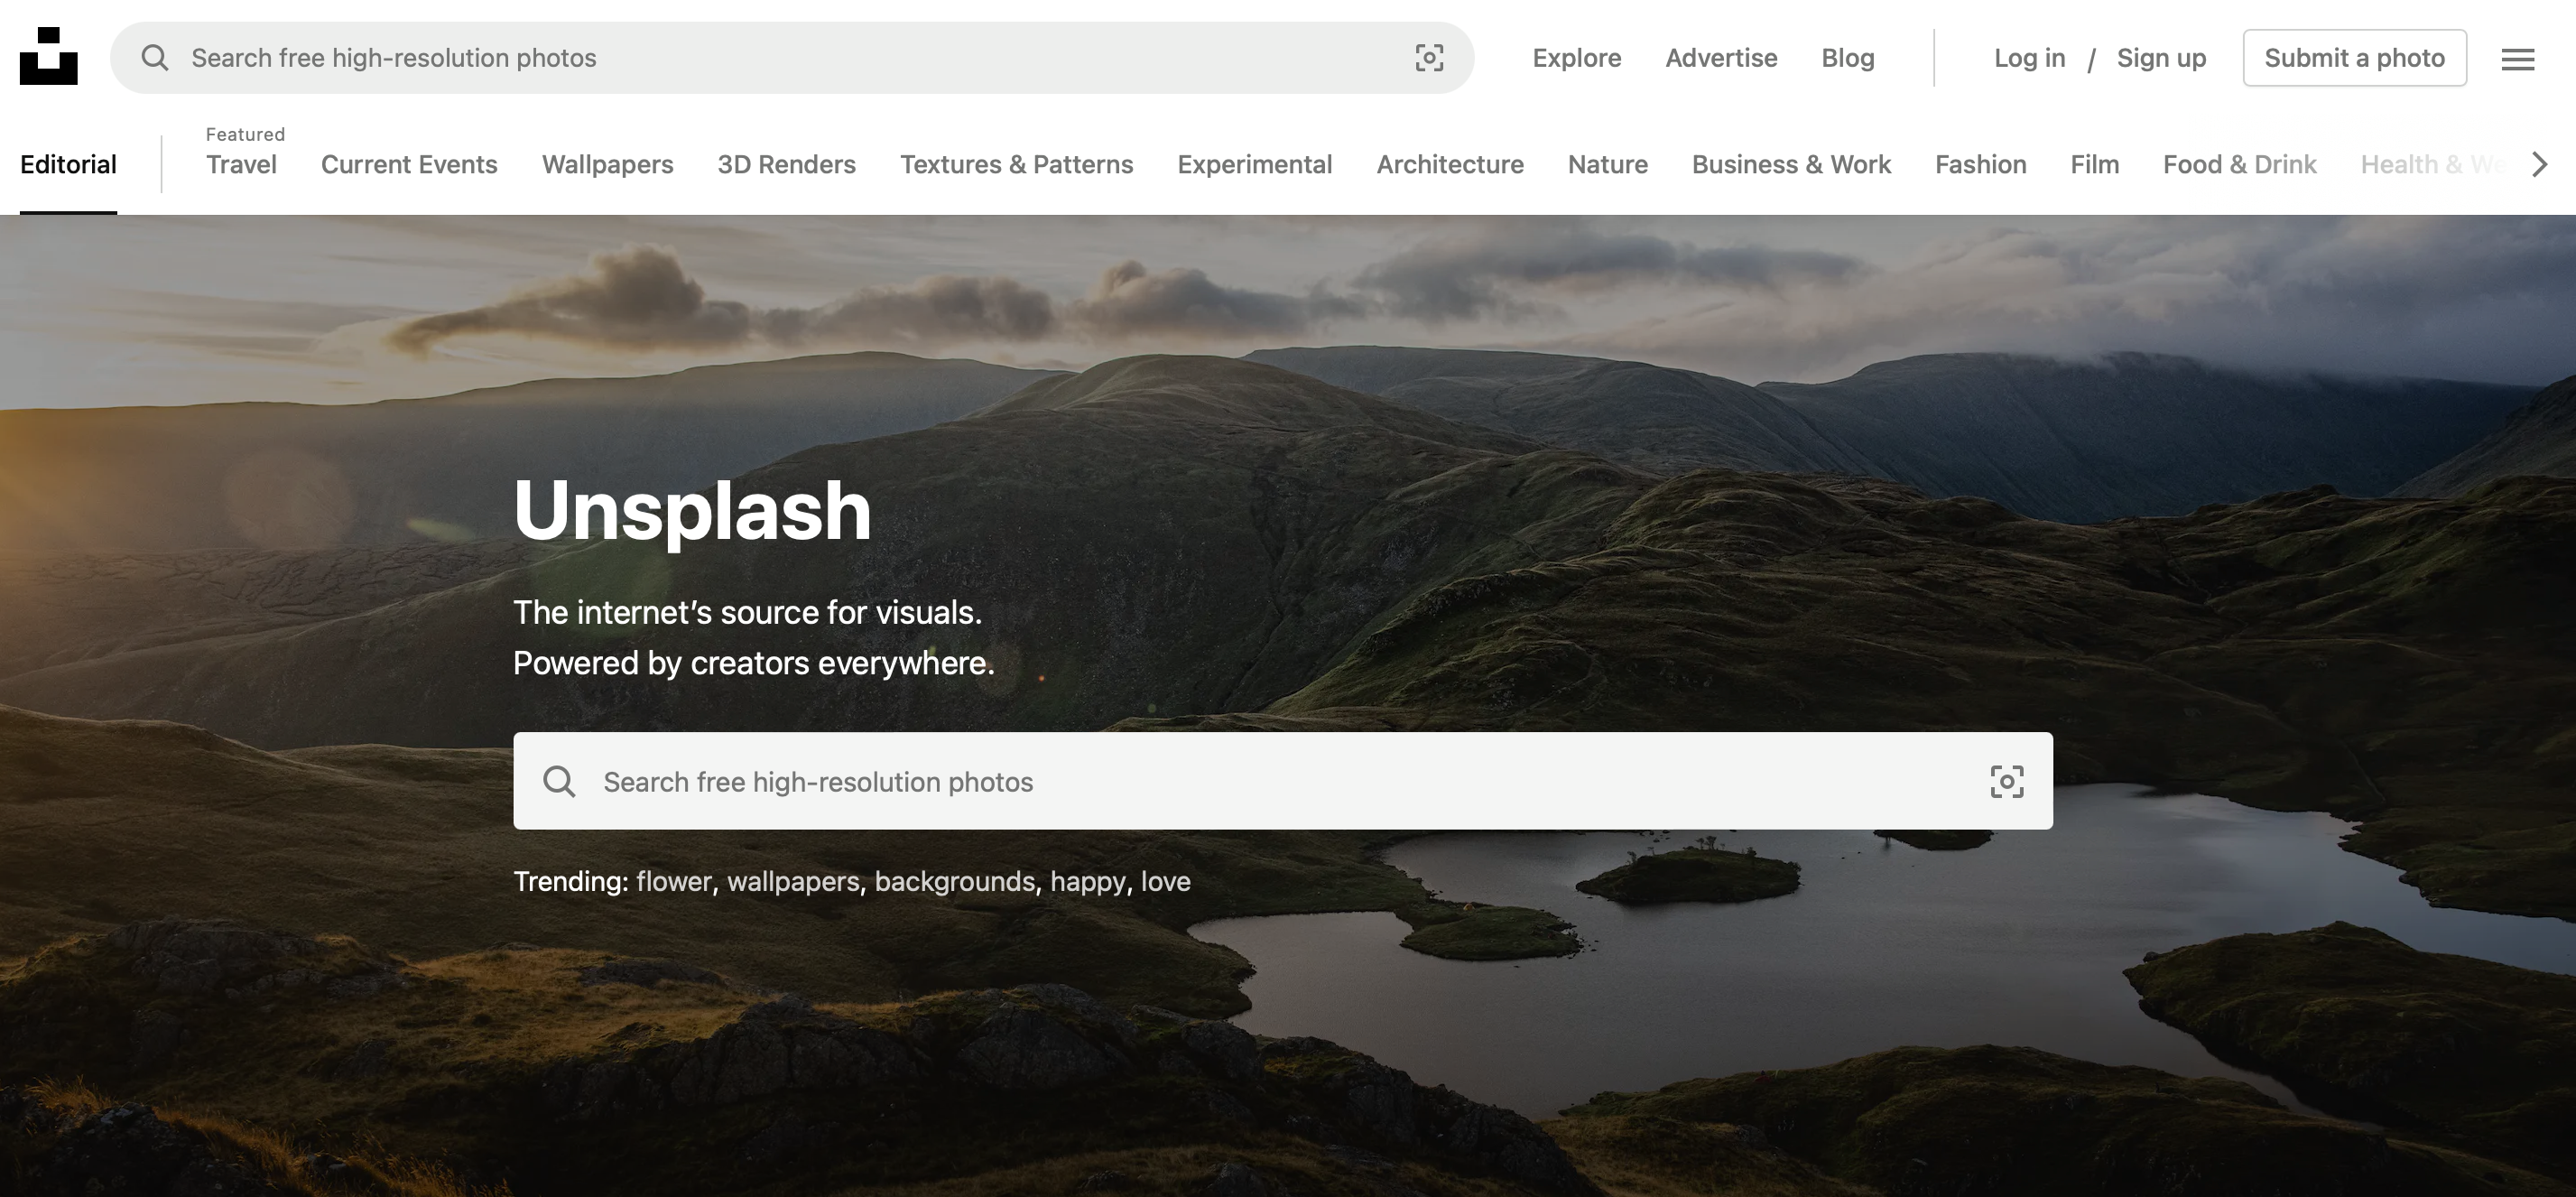
Task: Open visual search in the top search bar
Action: [x=1429, y=58]
